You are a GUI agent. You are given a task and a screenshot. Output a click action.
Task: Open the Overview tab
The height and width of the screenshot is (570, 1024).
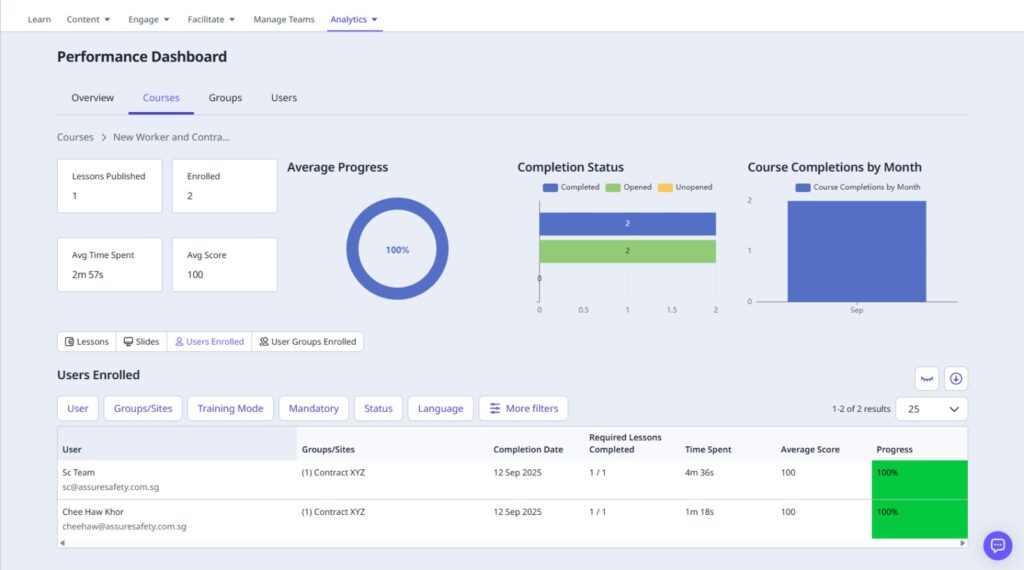(x=92, y=98)
